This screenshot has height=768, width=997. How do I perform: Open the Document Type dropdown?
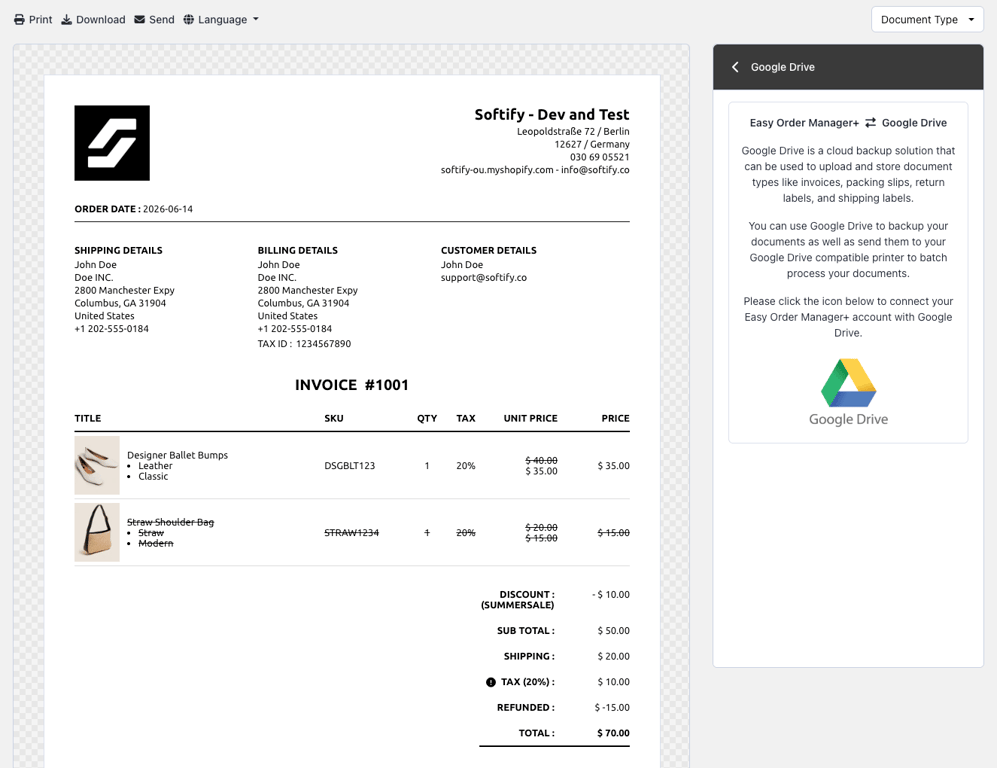(x=927, y=20)
